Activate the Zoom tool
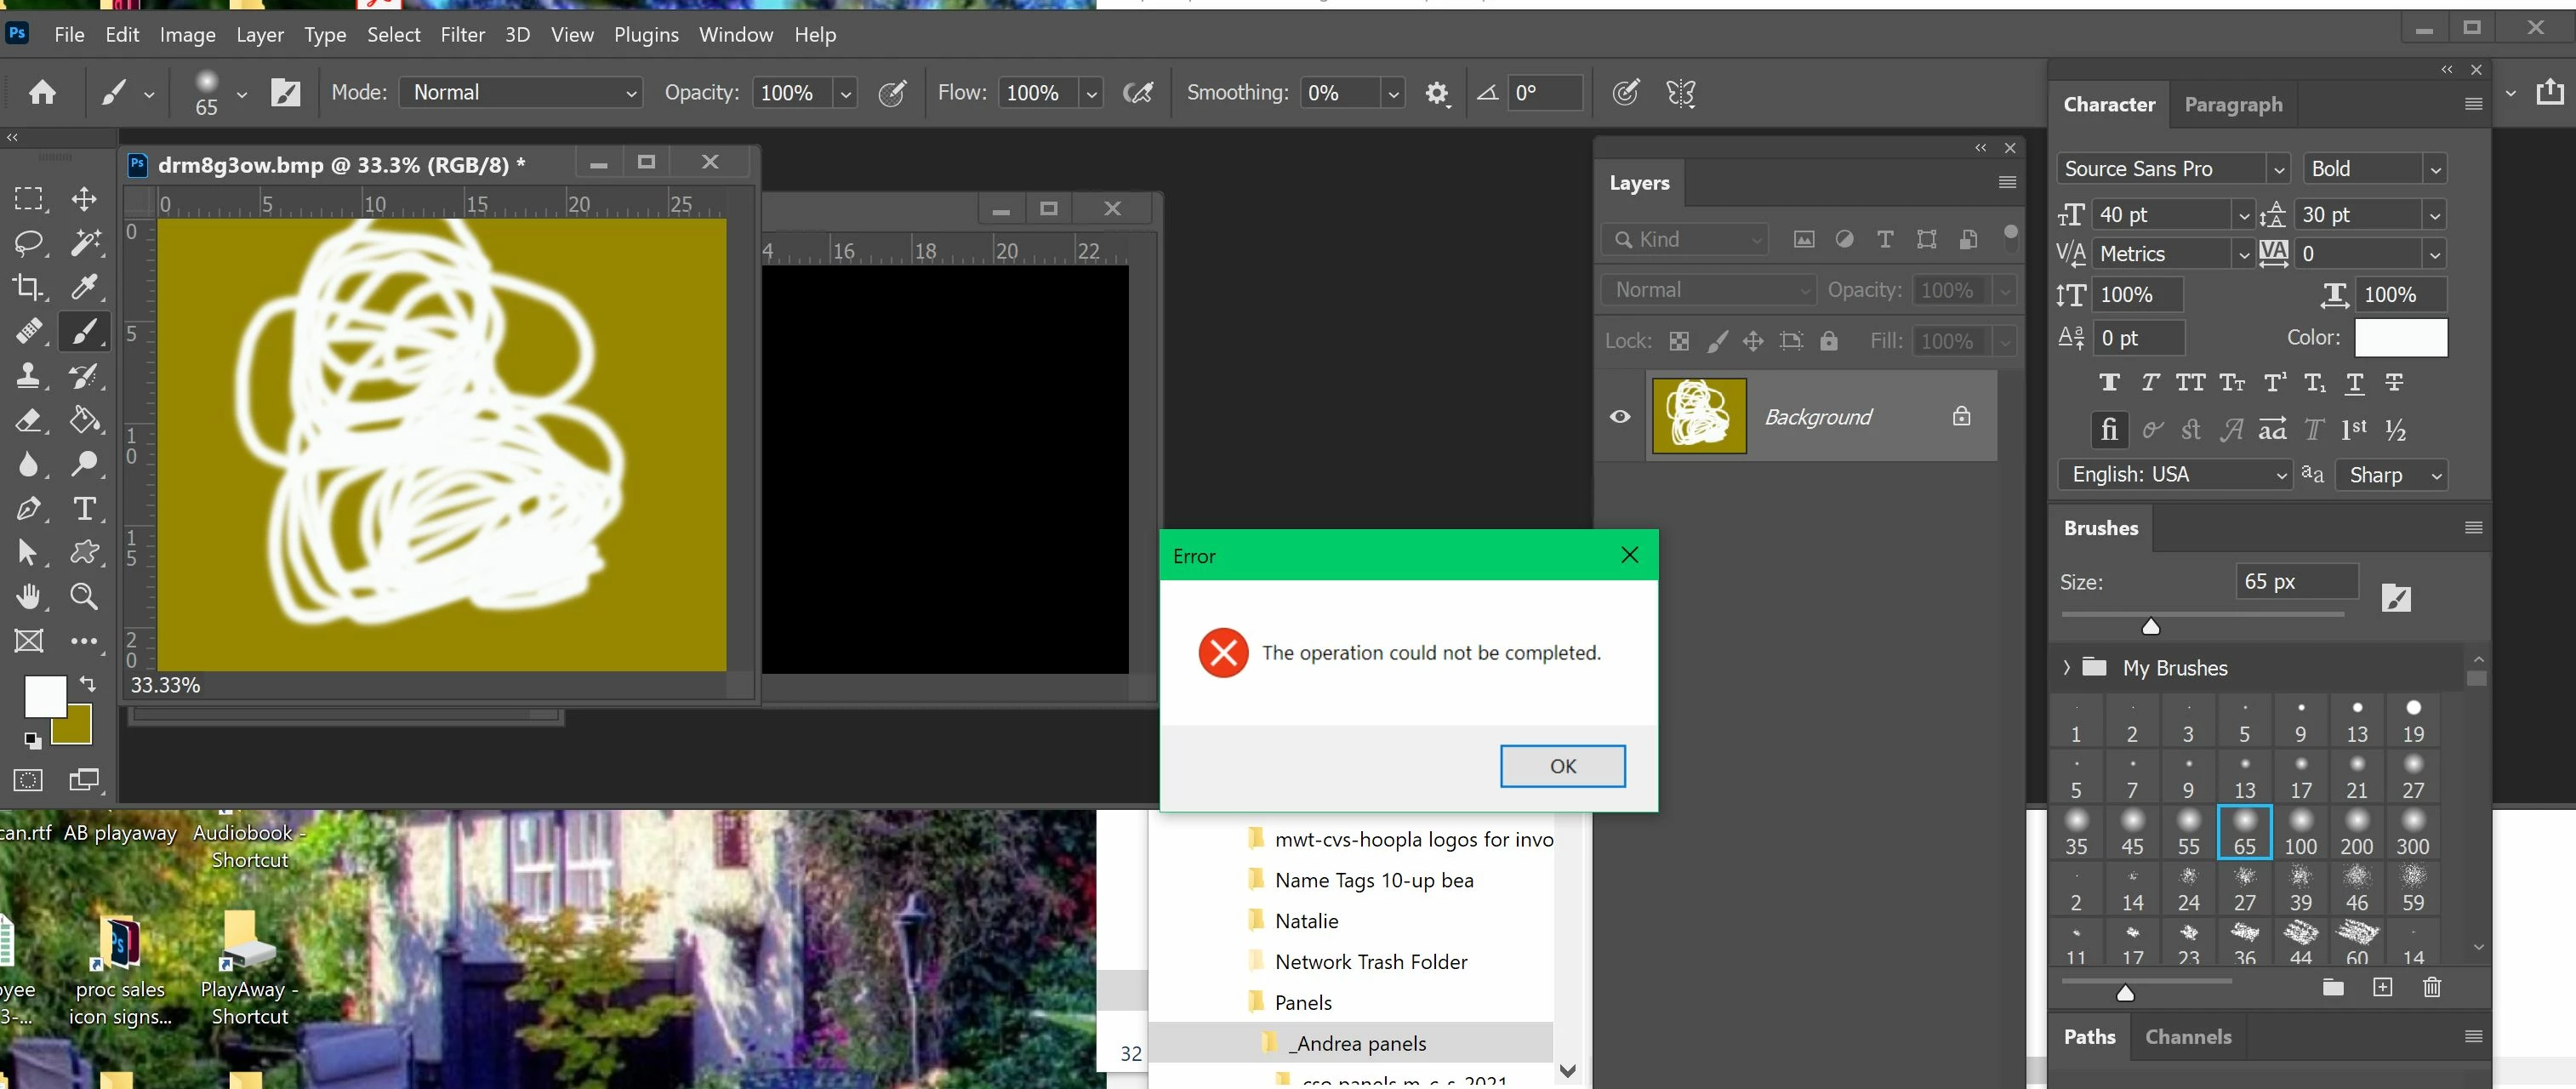This screenshot has width=2576, height=1089. [84, 597]
